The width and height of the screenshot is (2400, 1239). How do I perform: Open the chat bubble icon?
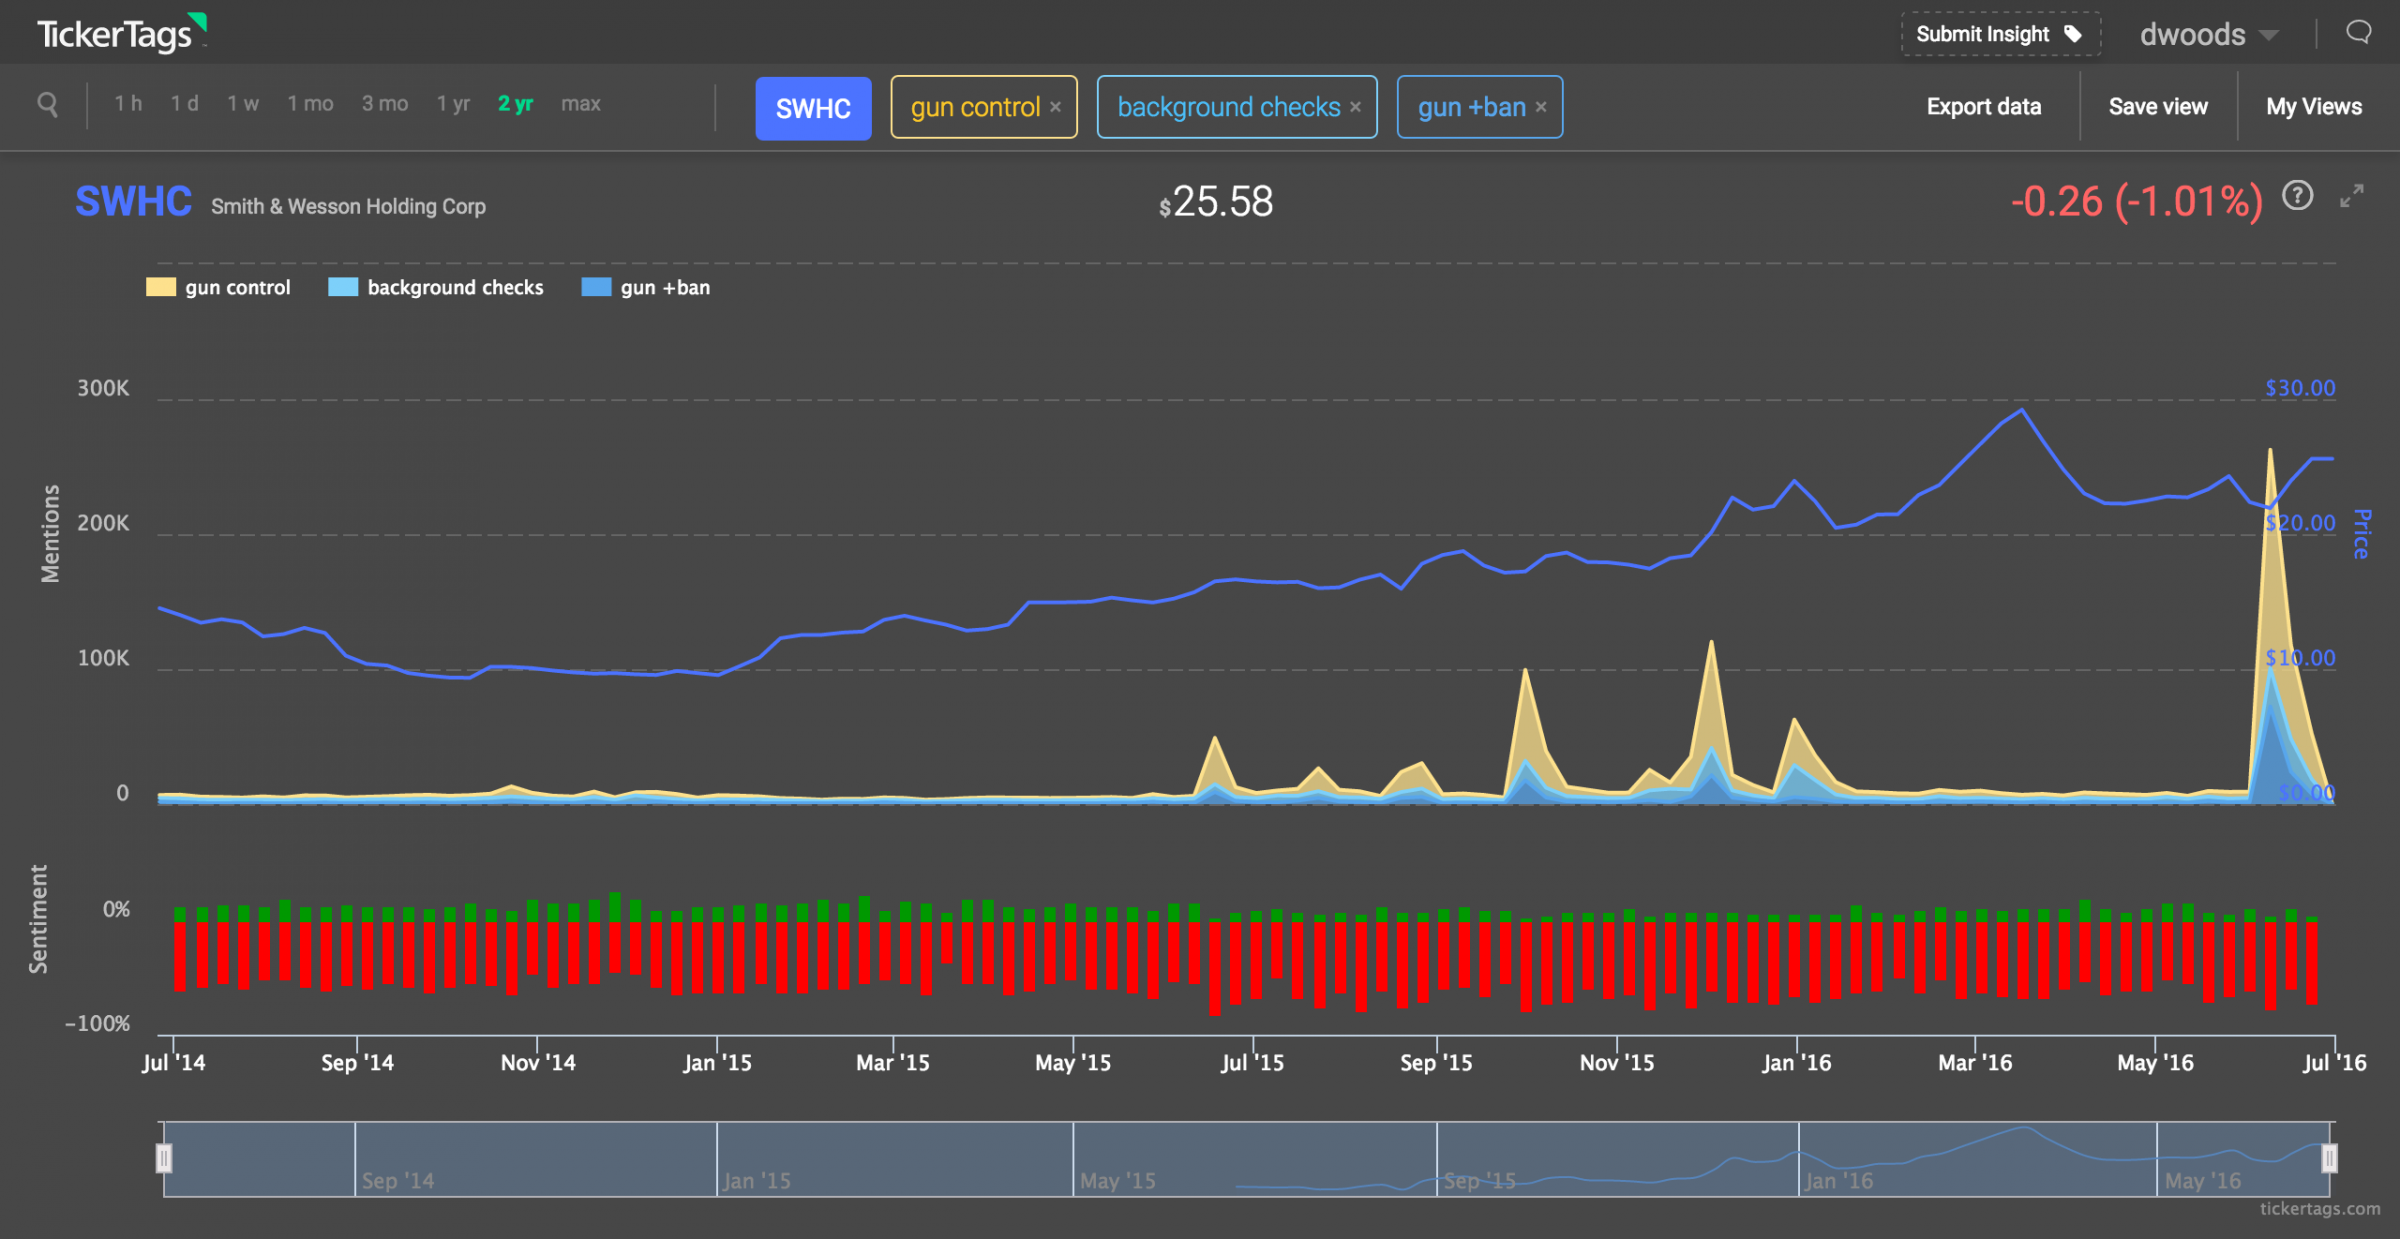coord(2359,33)
